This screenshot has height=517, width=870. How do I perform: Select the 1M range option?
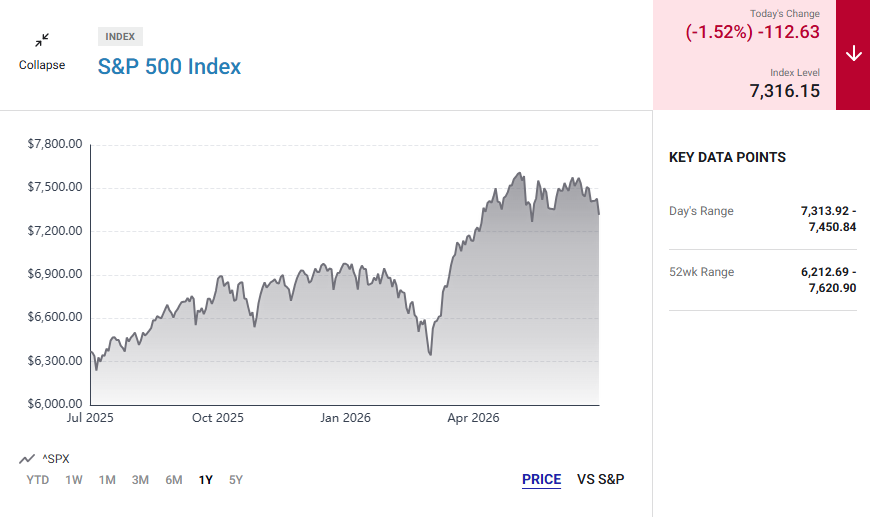pos(107,480)
